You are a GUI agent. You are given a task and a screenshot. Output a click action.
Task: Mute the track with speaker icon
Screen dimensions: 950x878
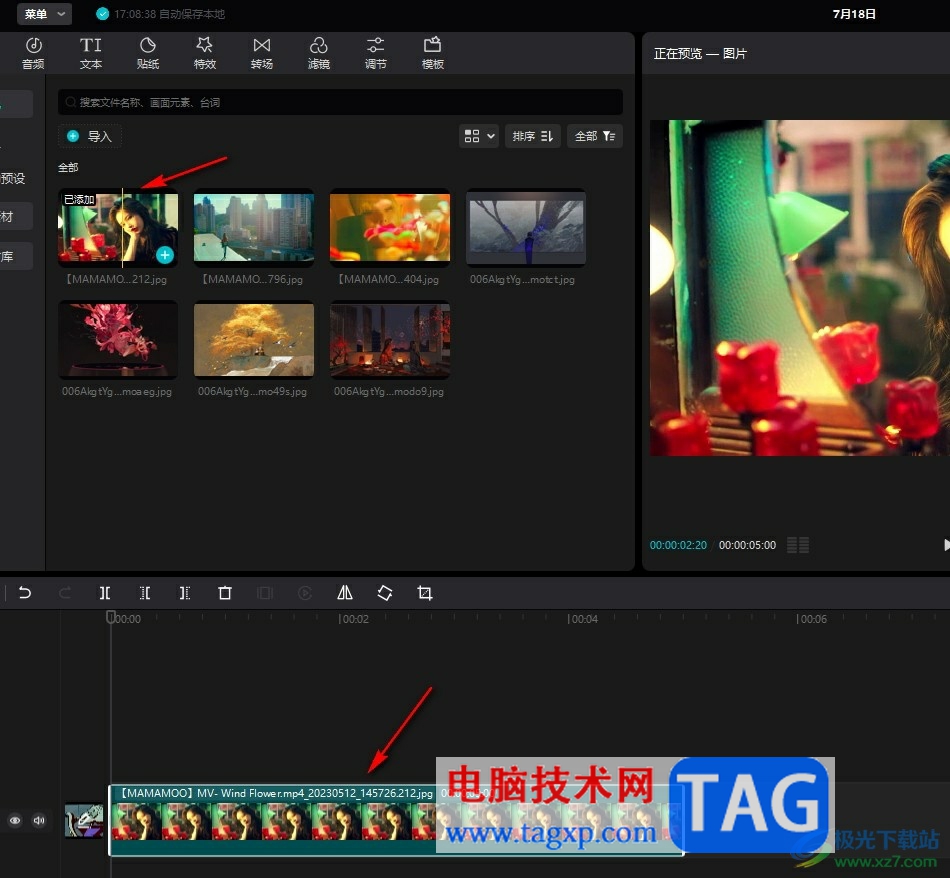[39, 820]
